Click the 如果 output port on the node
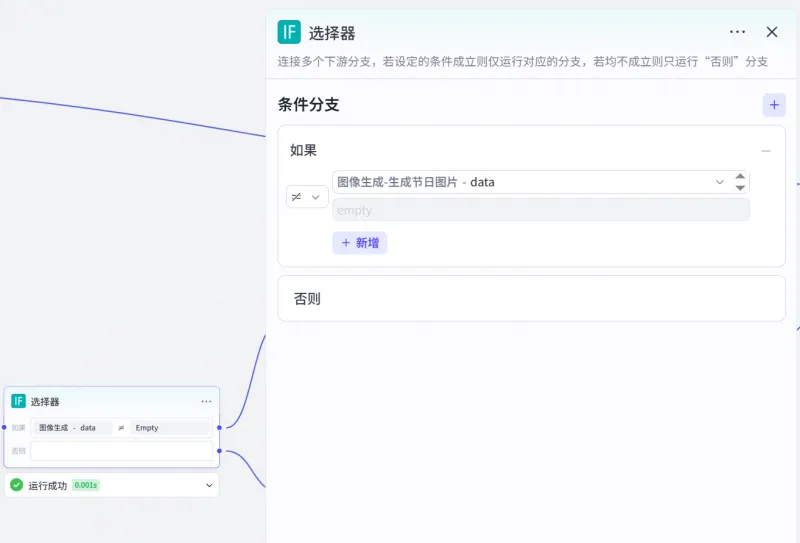The width and height of the screenshot is (800, 543). 220,428
